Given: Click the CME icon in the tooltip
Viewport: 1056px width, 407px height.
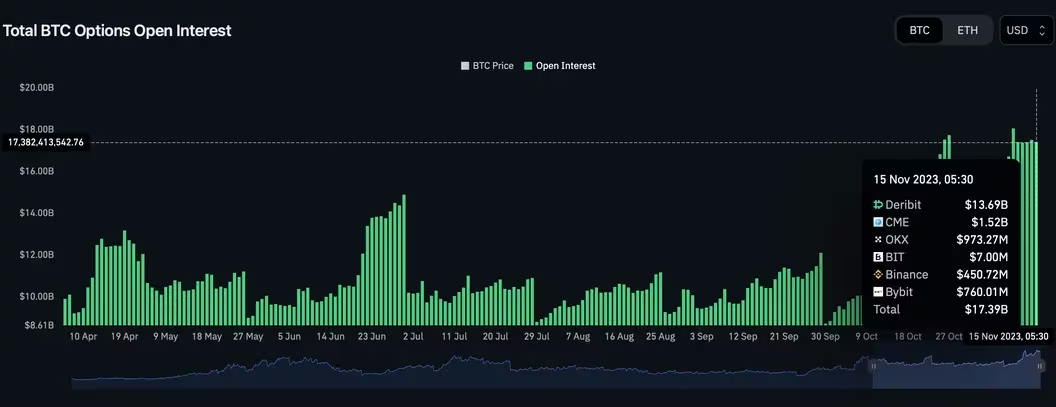Looking at the screenshot, I should (x=878, y=222).
